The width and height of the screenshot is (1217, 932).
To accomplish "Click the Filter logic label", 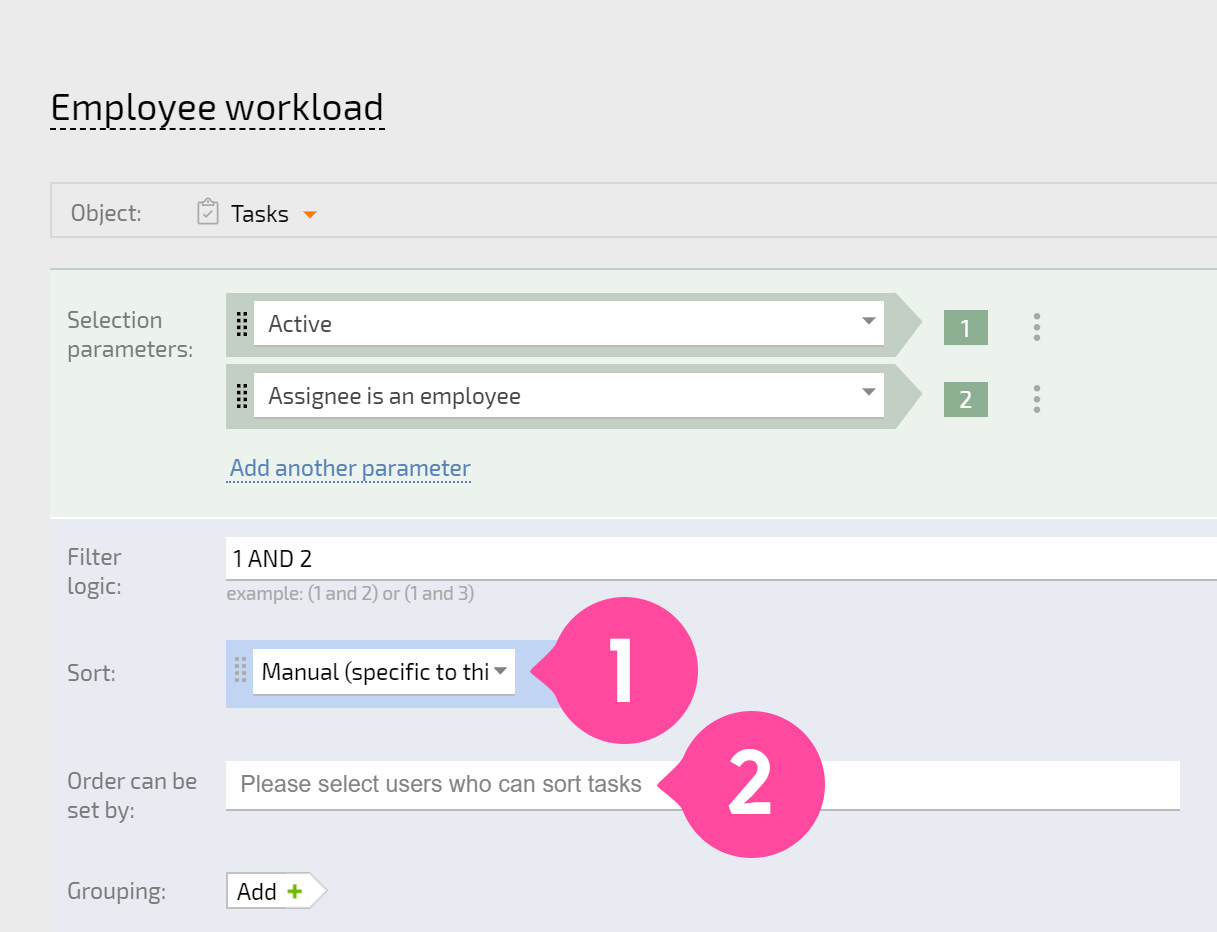I will pyautogui.click(x=95, y=571).
